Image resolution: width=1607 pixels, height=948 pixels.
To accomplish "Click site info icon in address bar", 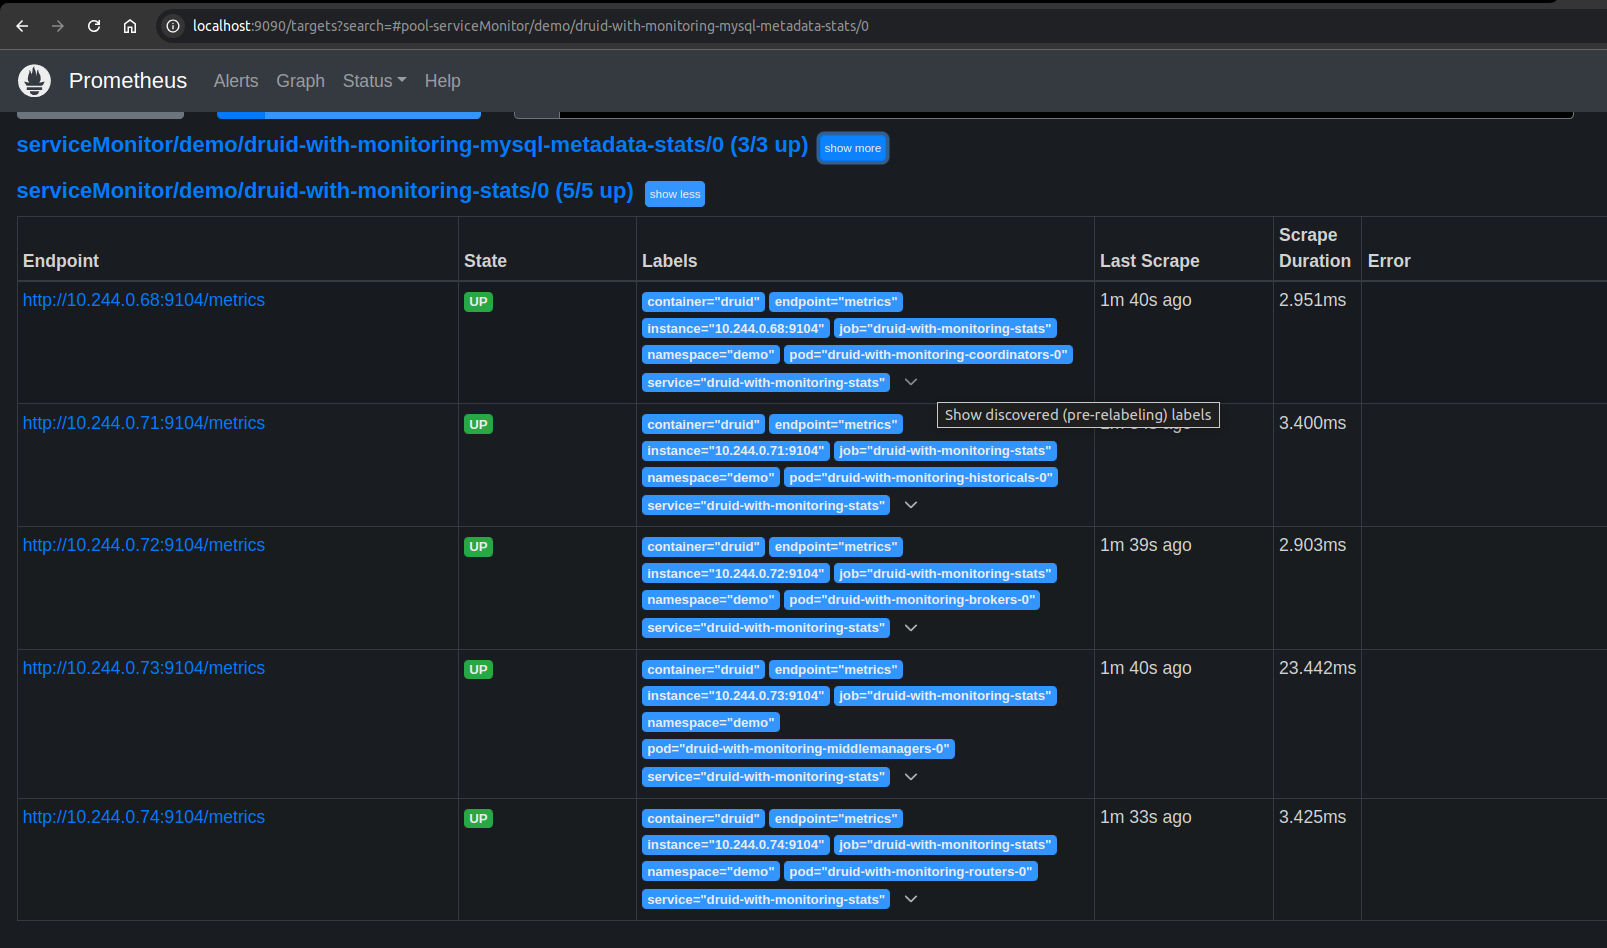I will coord(173,26).
